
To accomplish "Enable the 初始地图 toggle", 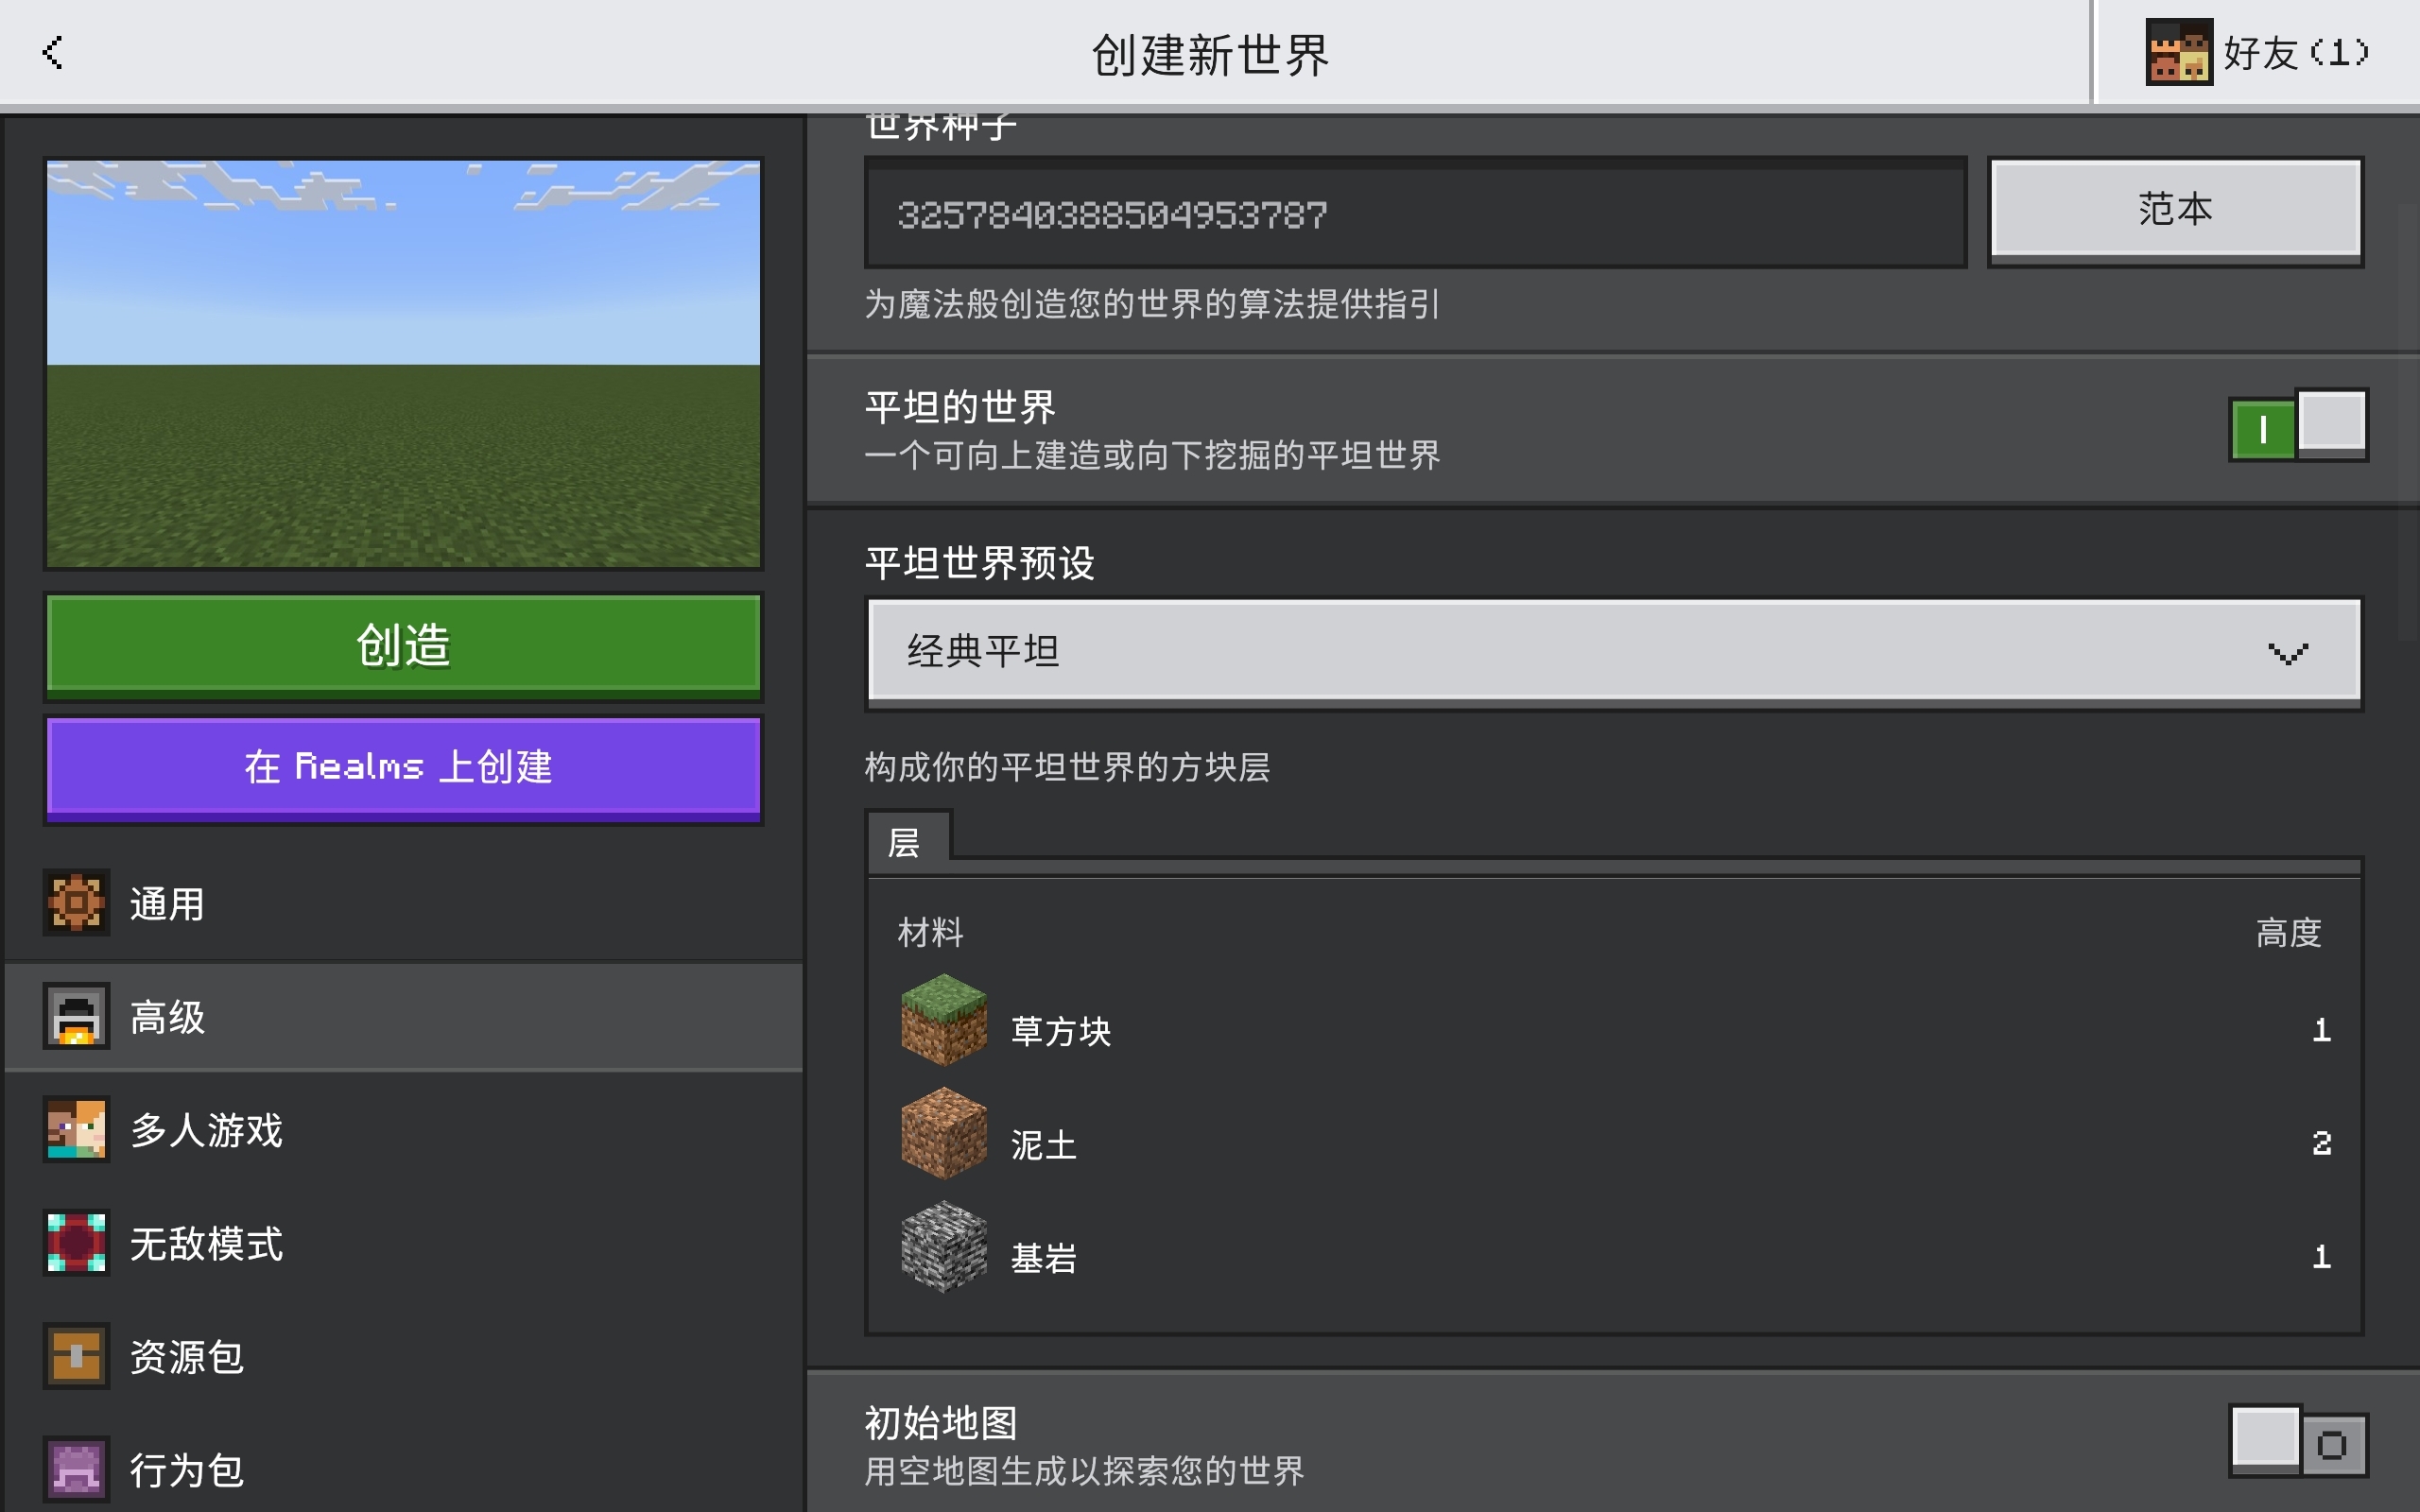I will 2298,1442.
